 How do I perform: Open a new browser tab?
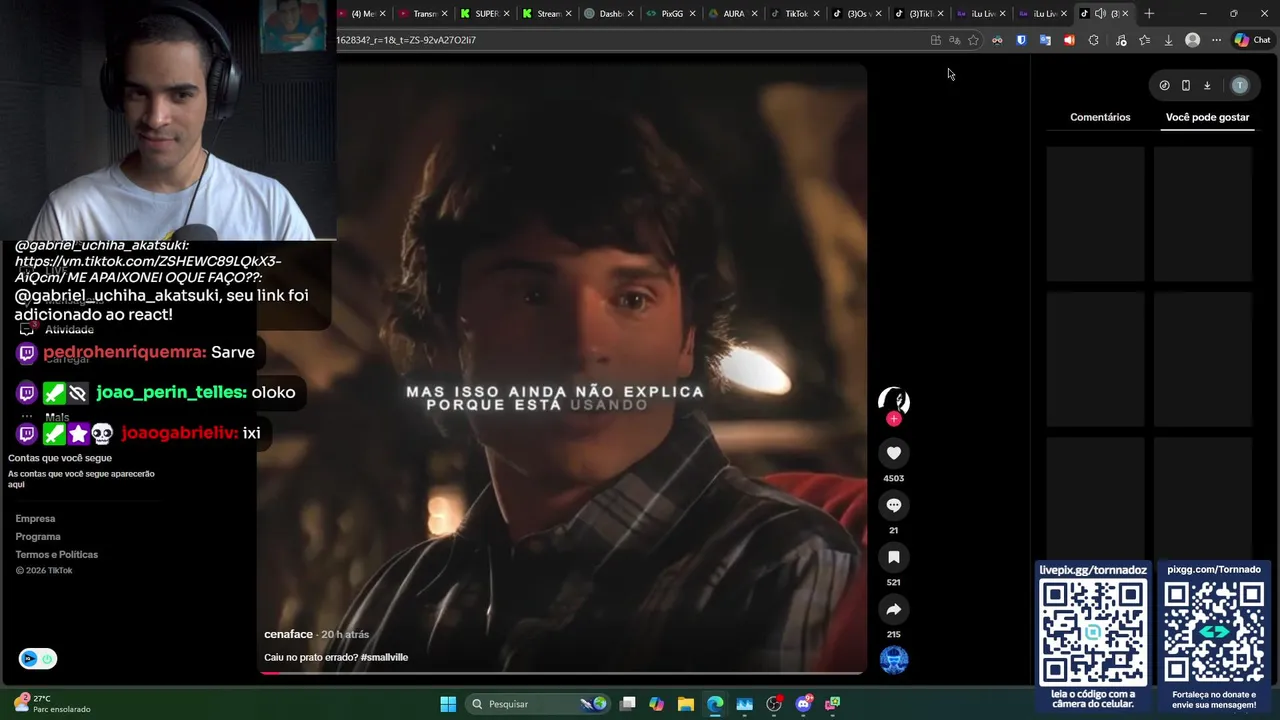tap(1149, 13)
